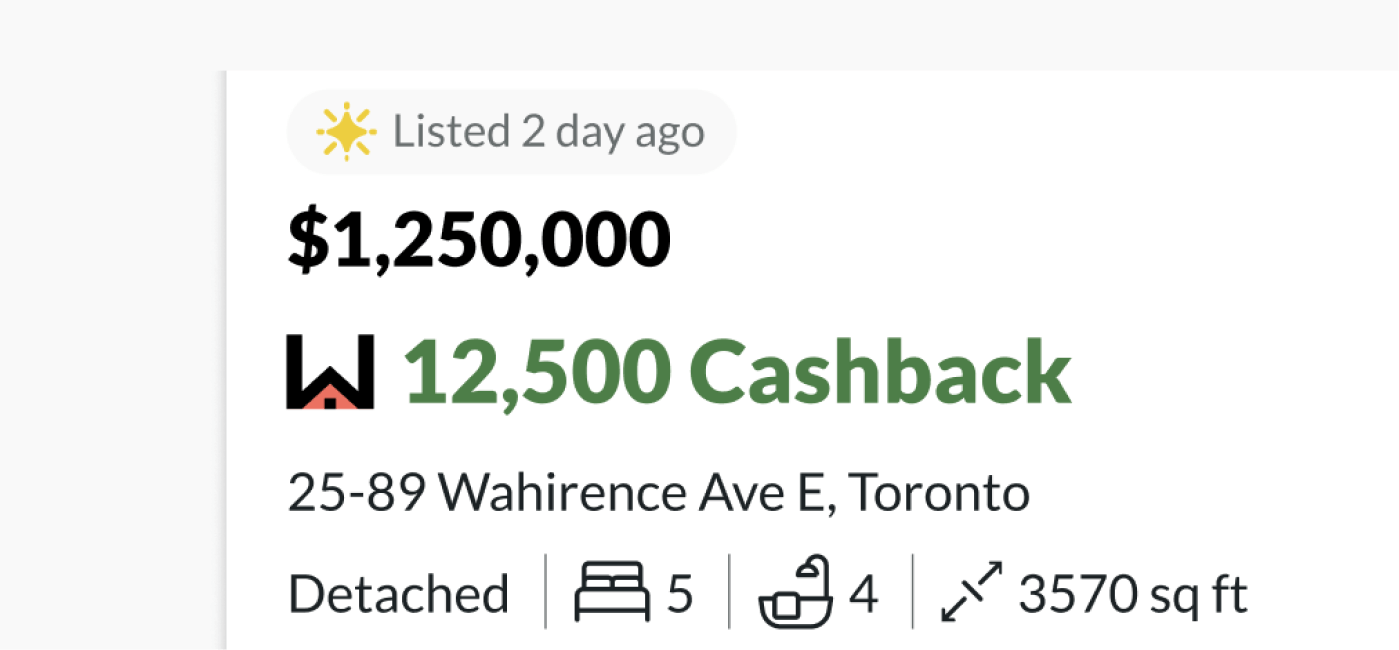Viewport: 1399px width, 650px height.
Task: Click the bathroom count "4"
Action: pyautogui.click(x=864, y=595)
